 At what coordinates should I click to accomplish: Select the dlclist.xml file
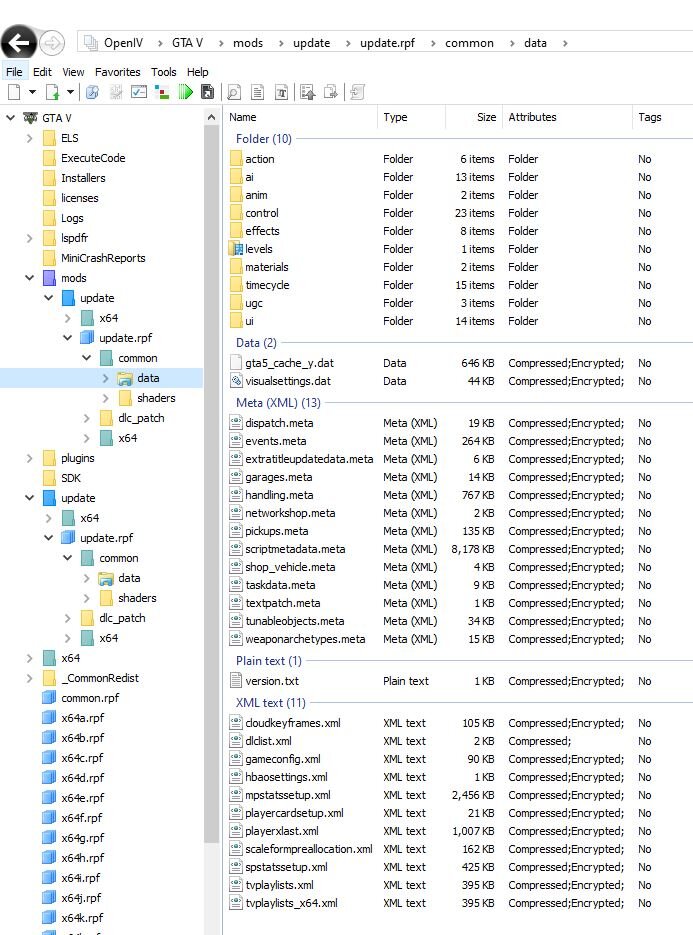point(268,741)
